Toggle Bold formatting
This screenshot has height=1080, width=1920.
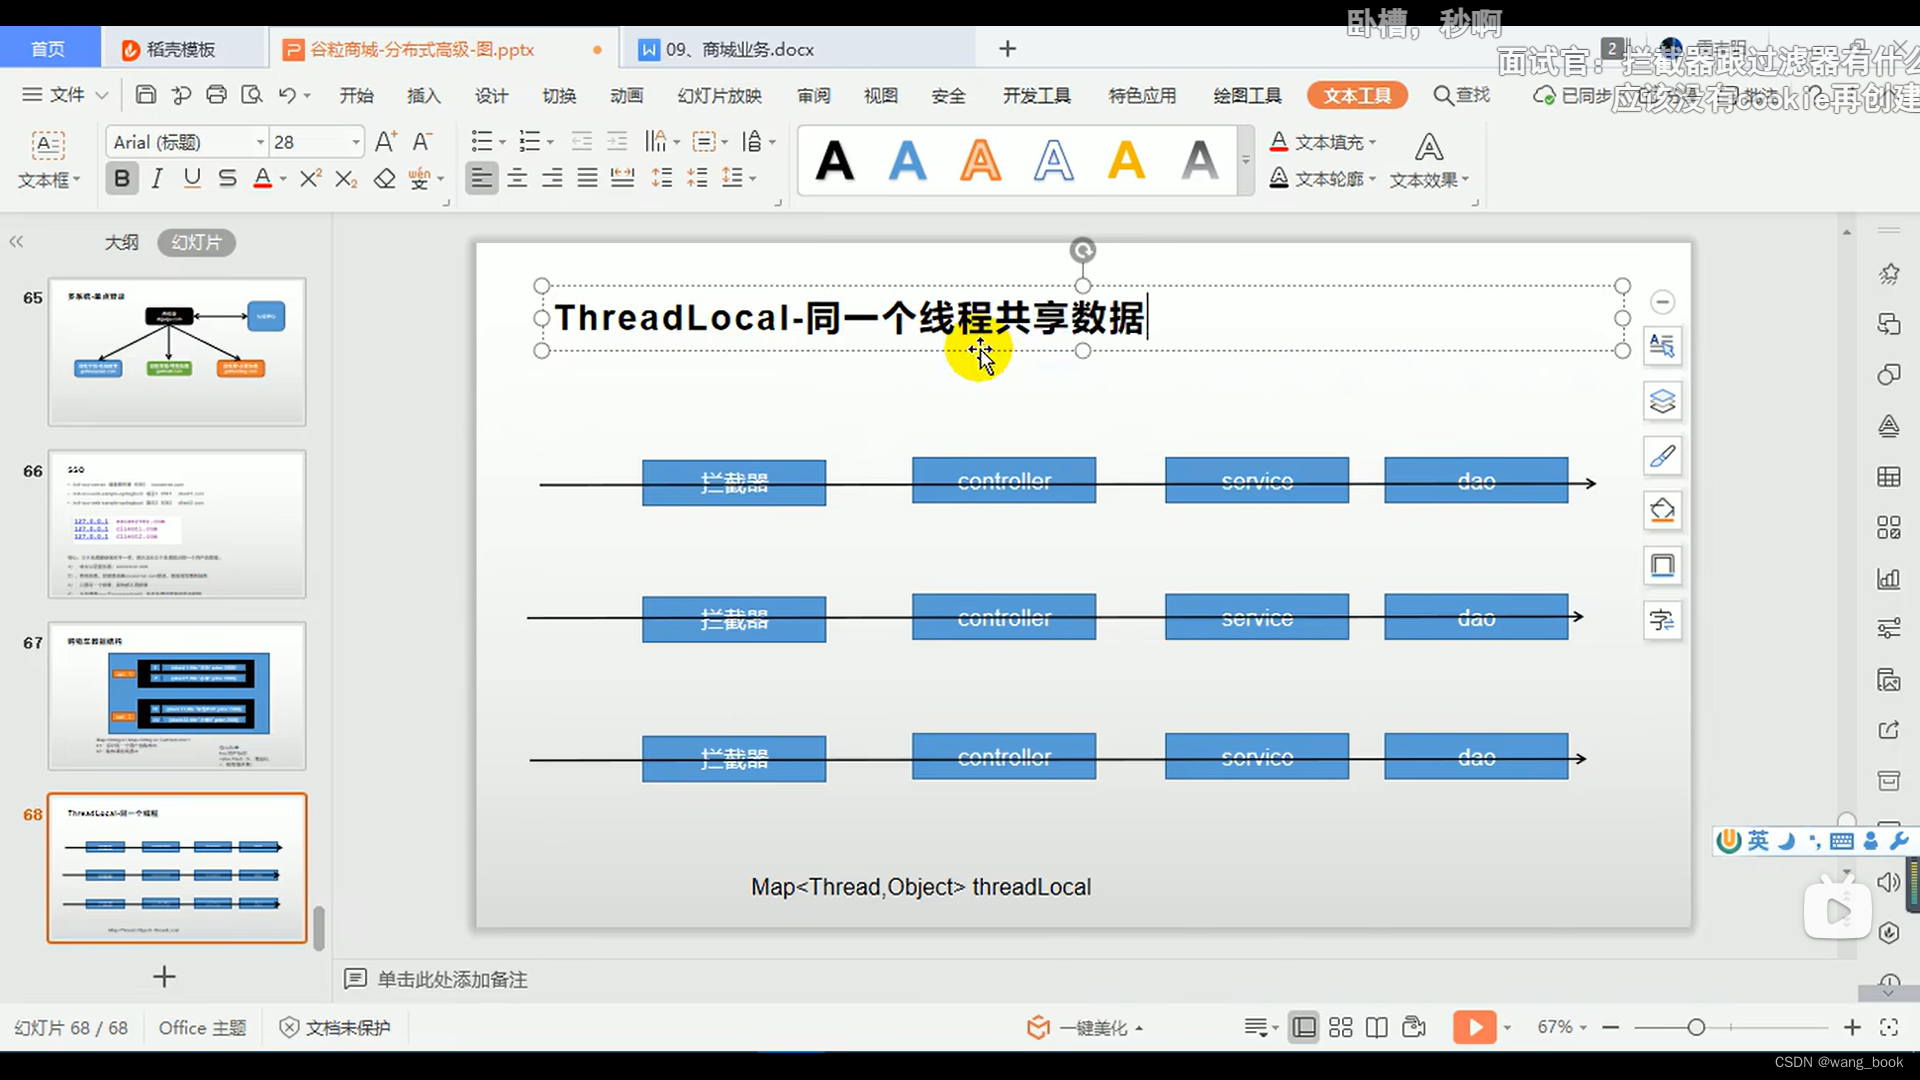[x=122, y=178]
